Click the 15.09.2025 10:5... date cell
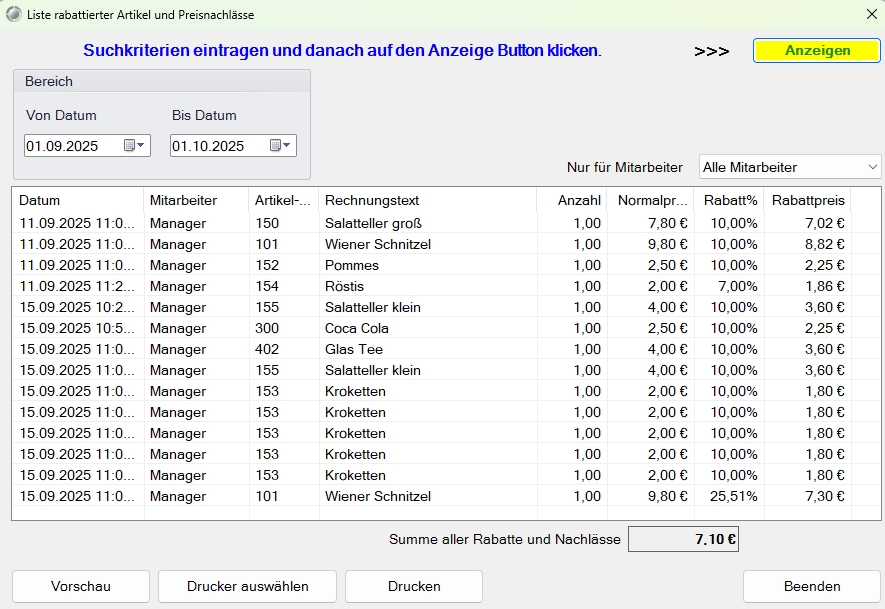Image resolution: width=885 pixels, height=609 pixels. click(77, 328)
